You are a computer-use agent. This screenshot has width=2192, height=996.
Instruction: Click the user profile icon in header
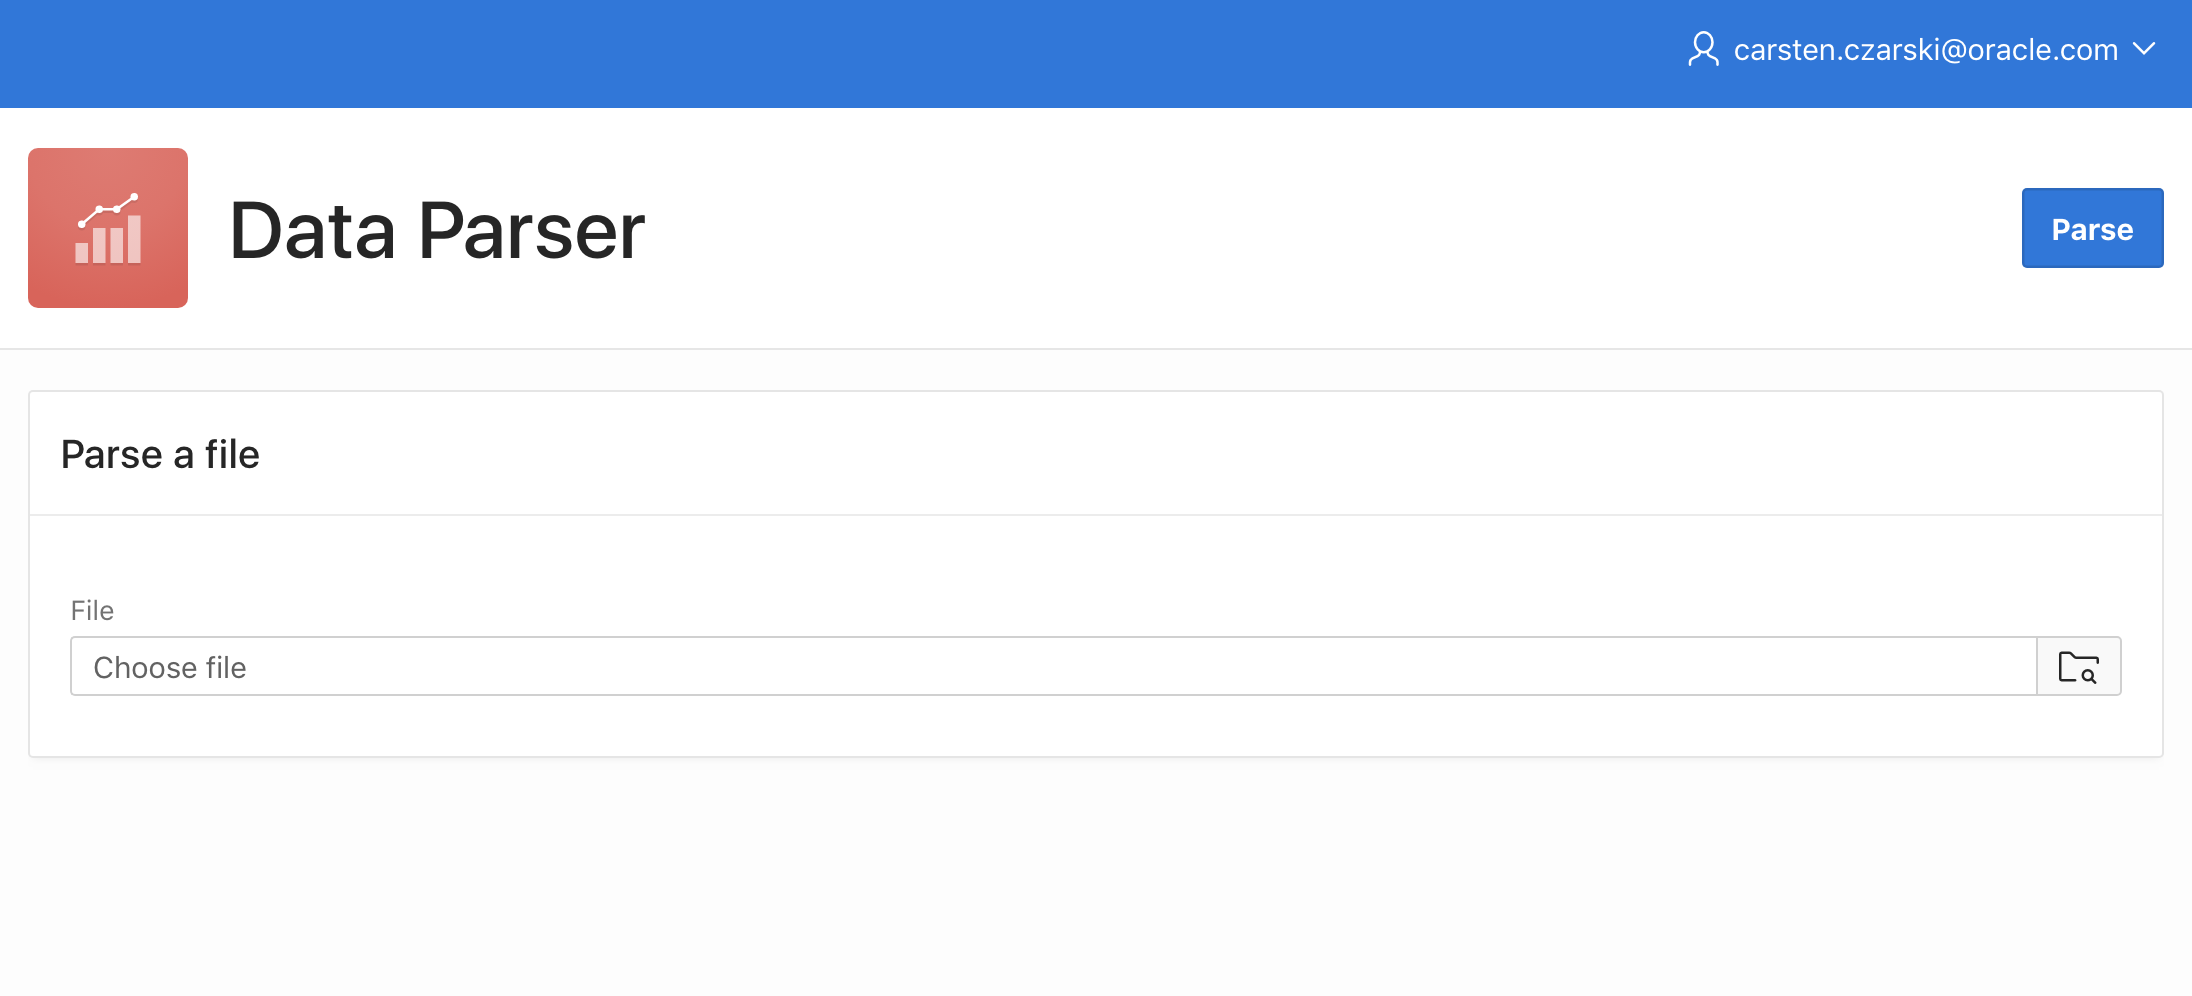click(x=1703, y=49)
